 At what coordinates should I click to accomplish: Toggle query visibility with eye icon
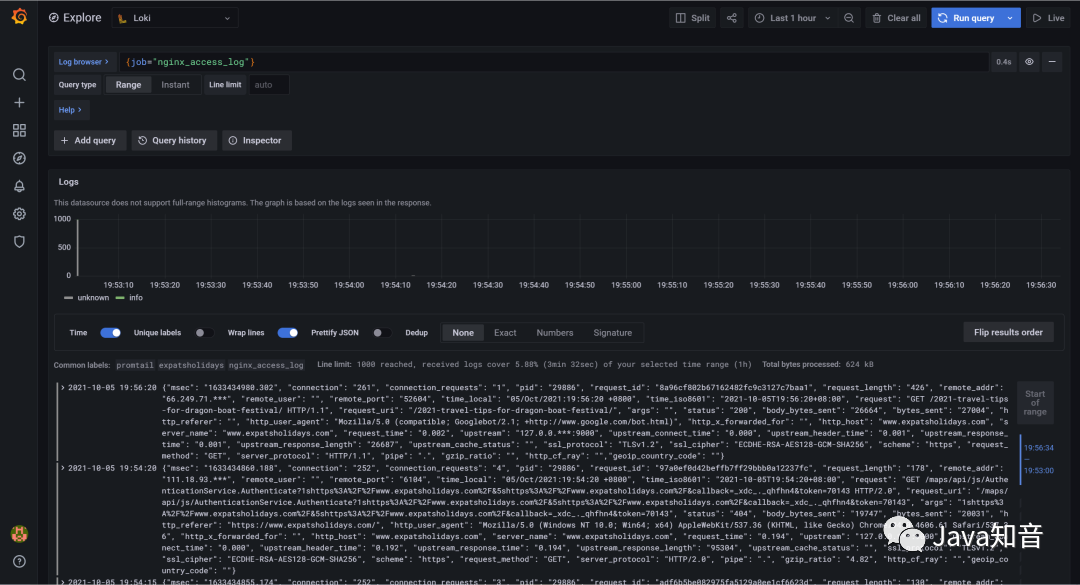click(1029, 62)
